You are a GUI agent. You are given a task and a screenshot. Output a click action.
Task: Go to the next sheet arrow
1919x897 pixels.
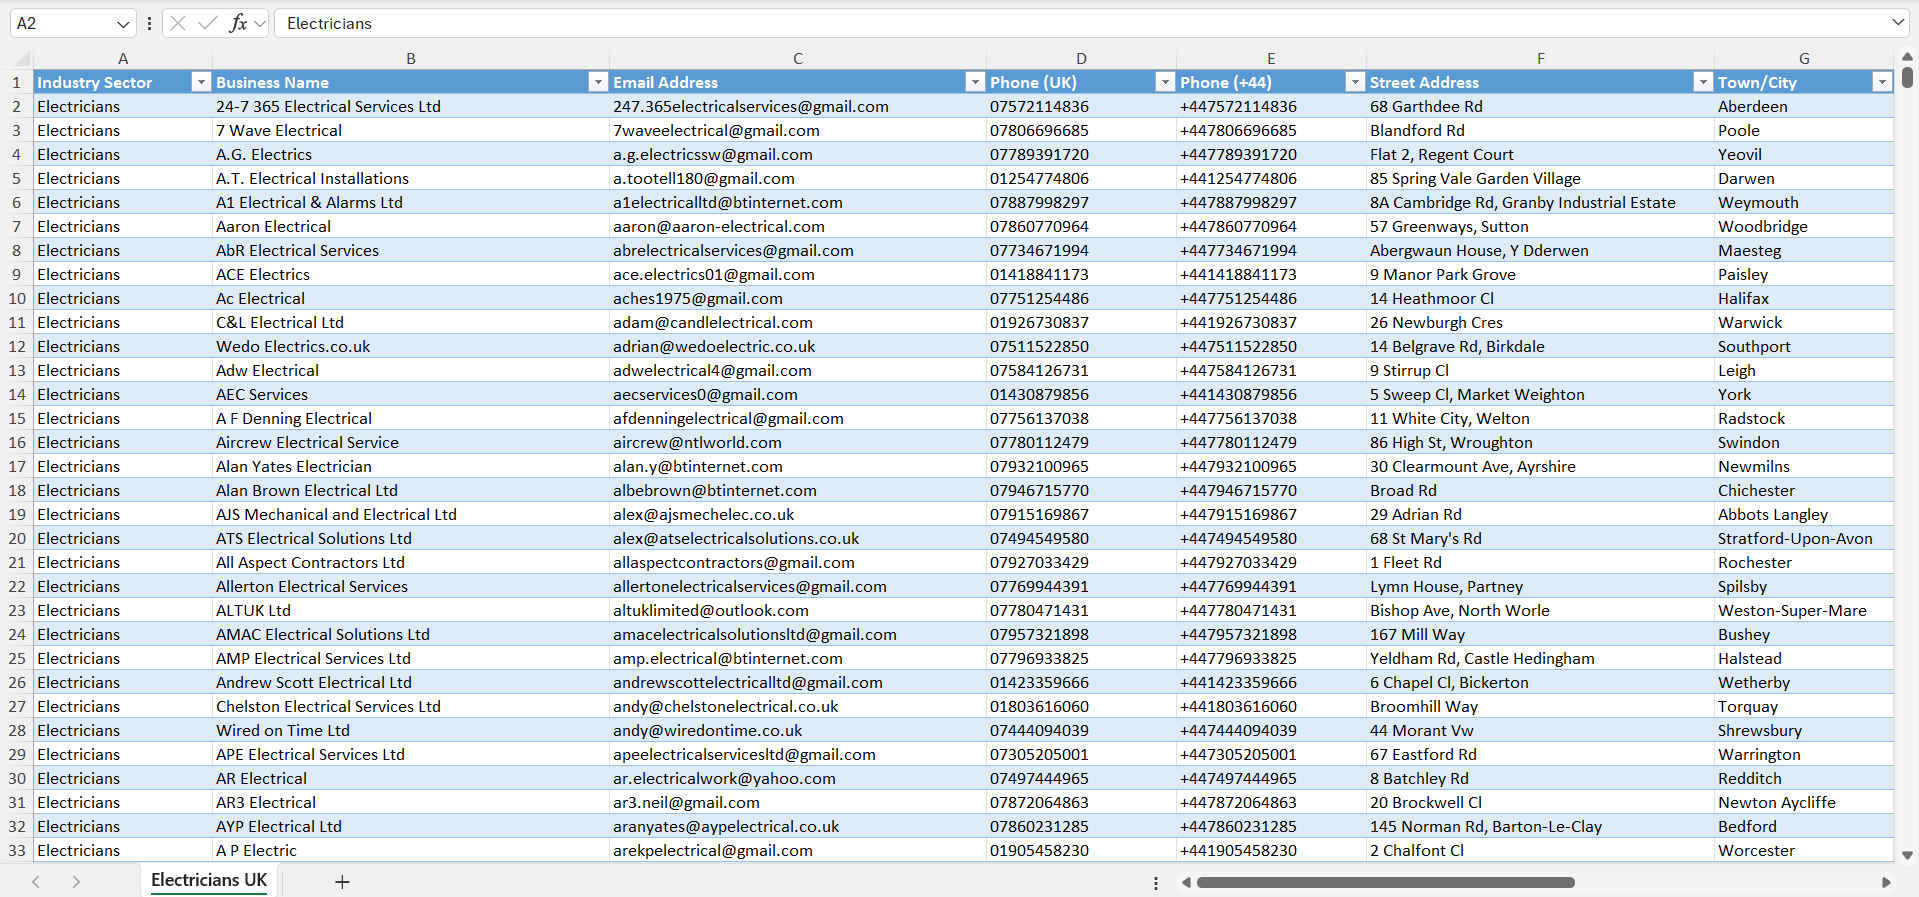(76, 881)
